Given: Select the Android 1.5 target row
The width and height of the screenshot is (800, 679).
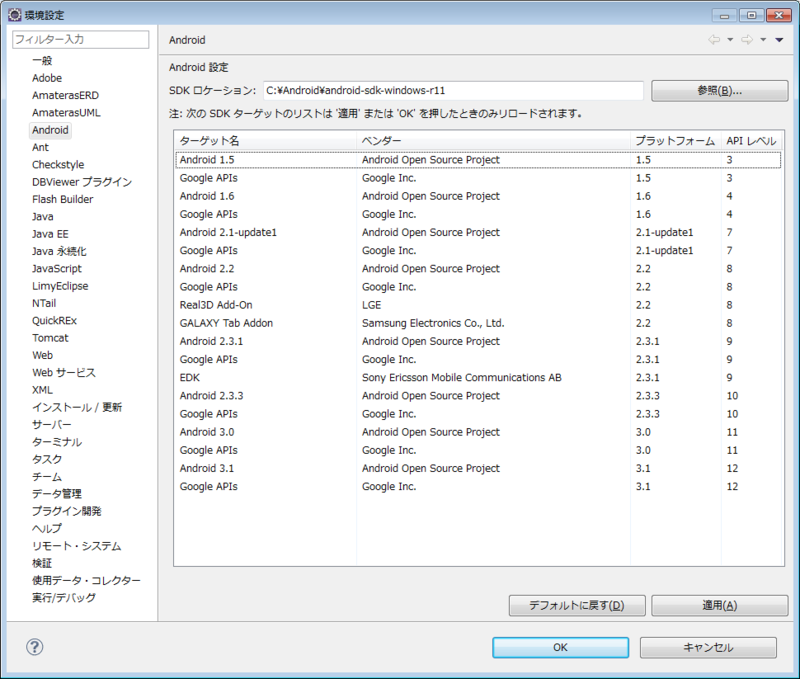Looking at the screenshot, I should (x=478, y=160).
